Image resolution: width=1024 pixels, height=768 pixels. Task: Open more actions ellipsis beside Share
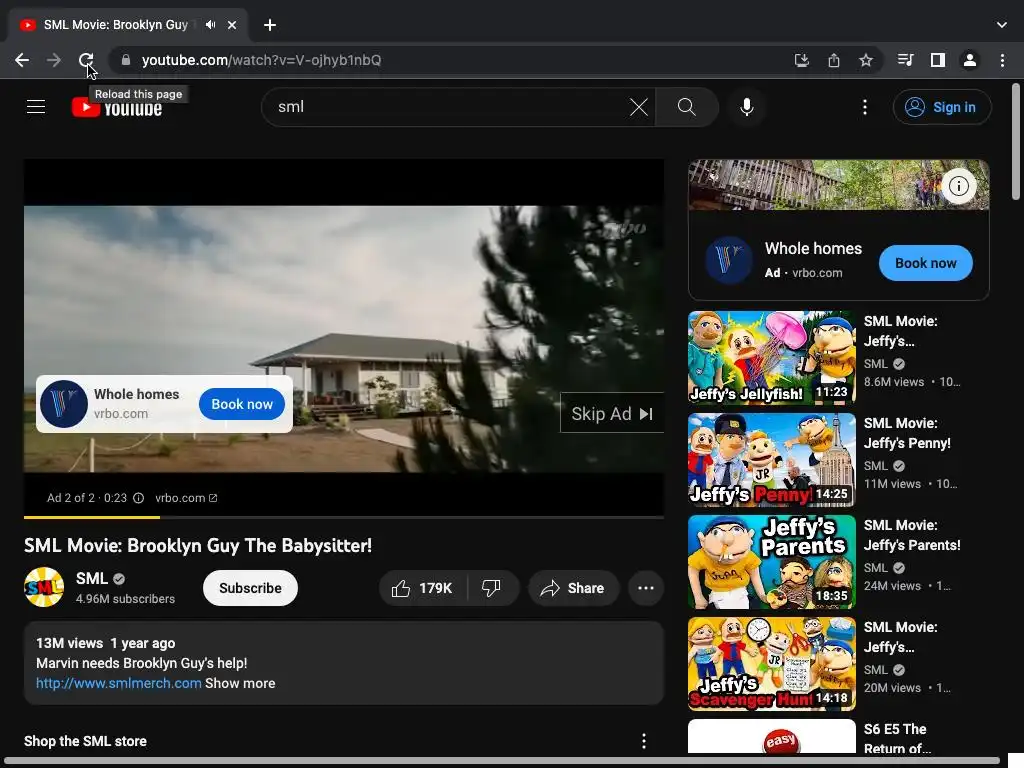tap(646, 588)
